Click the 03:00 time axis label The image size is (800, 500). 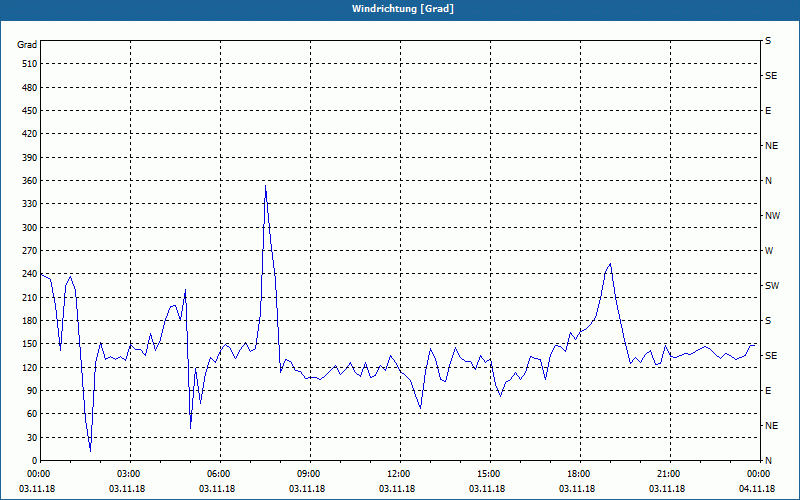pyautogui.click(x=129, y=474)
